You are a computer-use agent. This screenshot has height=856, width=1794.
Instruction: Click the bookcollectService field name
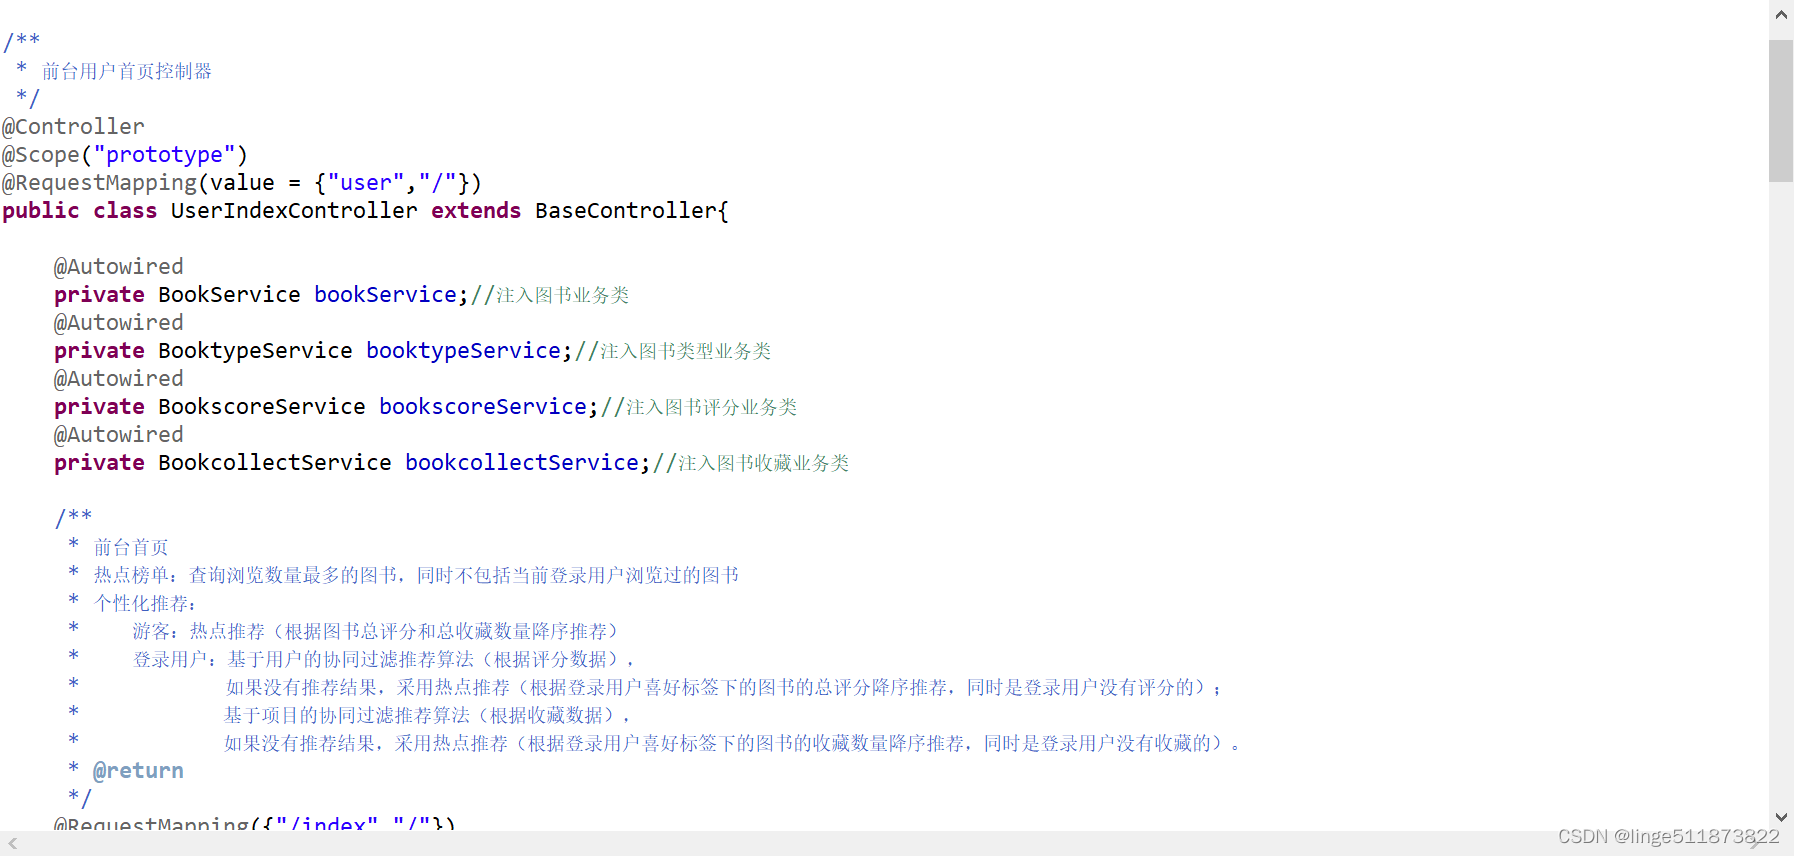point(522,463)
